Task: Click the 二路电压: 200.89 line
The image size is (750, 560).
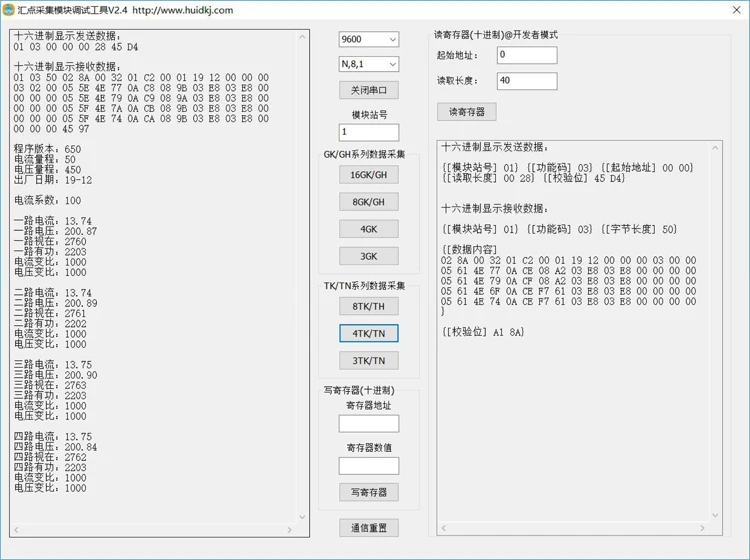Action: (55, 303)
